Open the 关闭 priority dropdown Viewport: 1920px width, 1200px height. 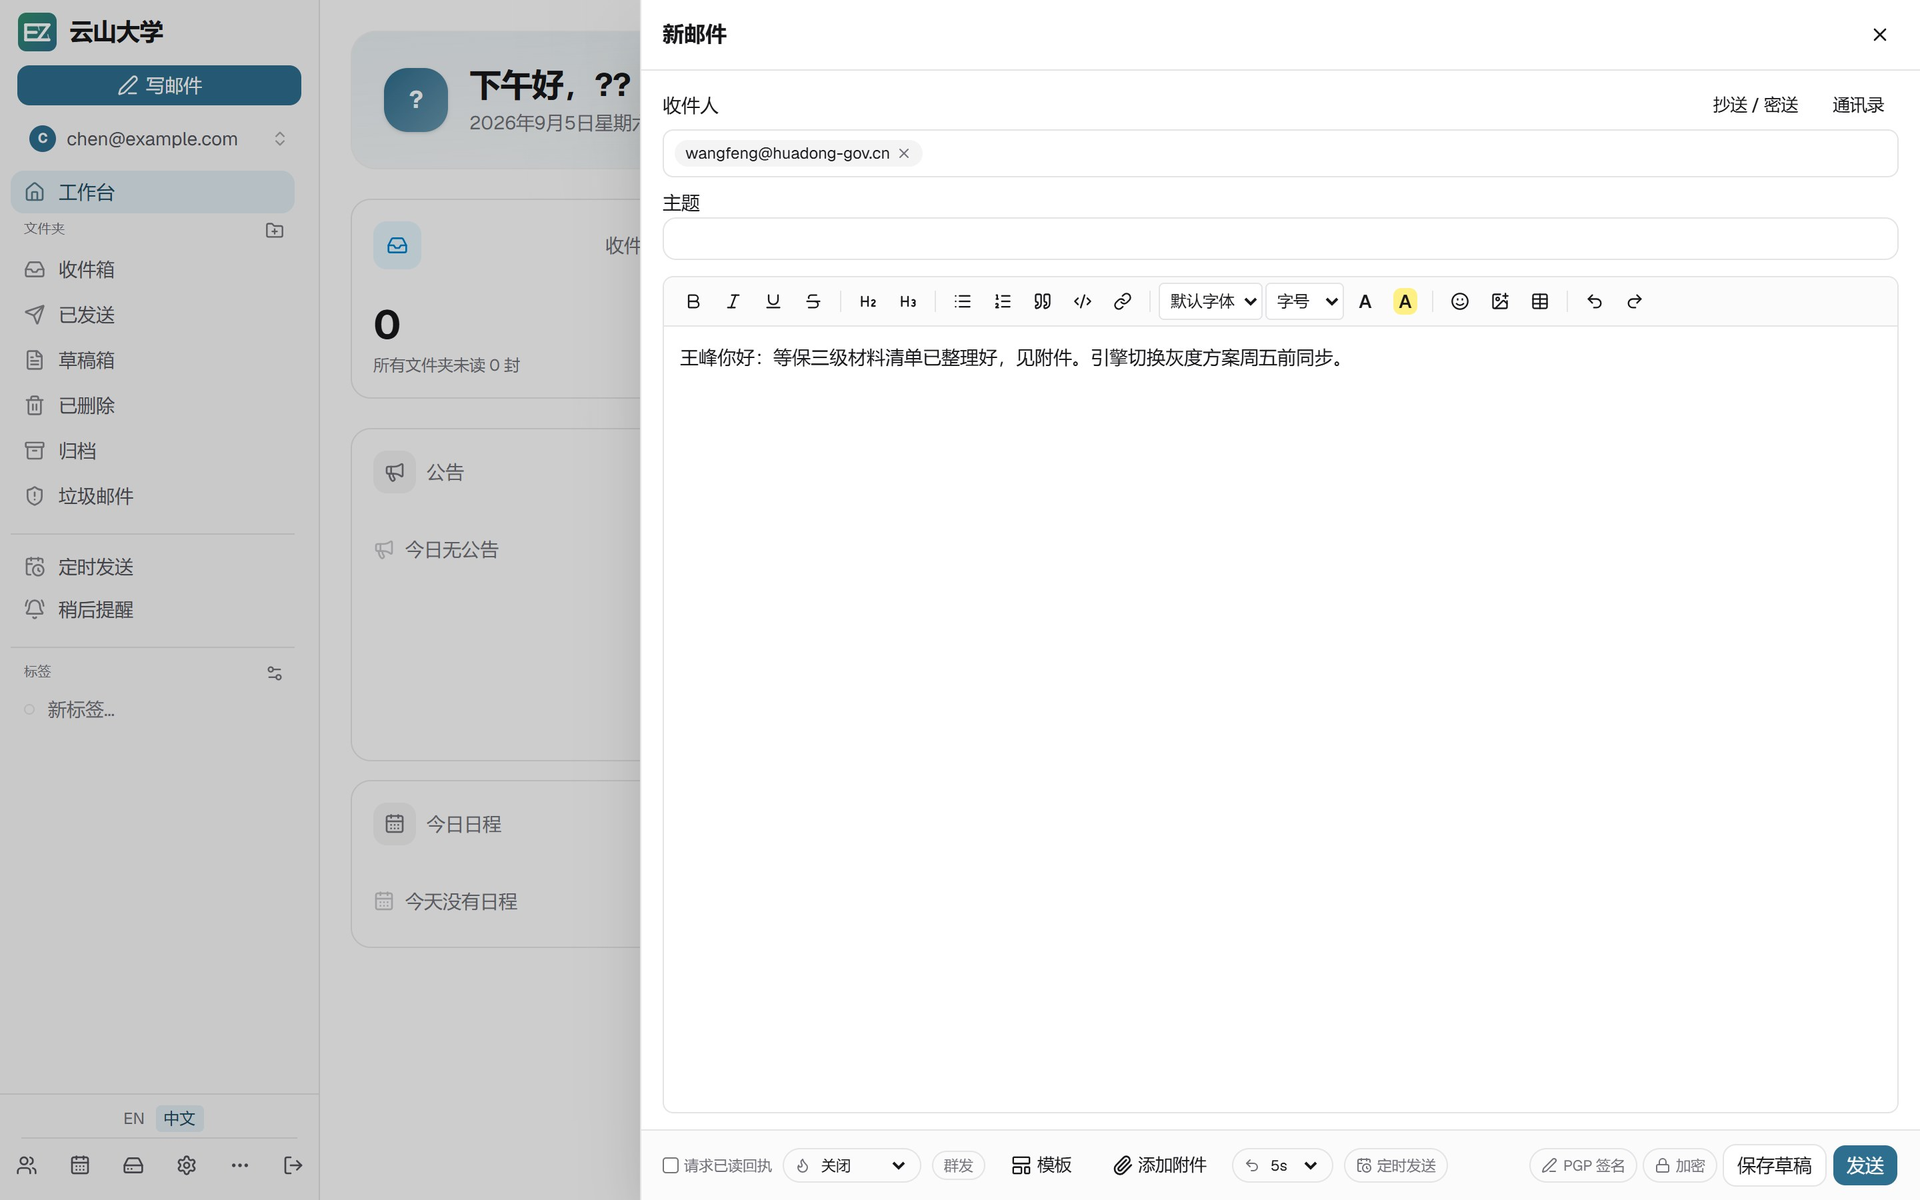(x=852, y=1166)
